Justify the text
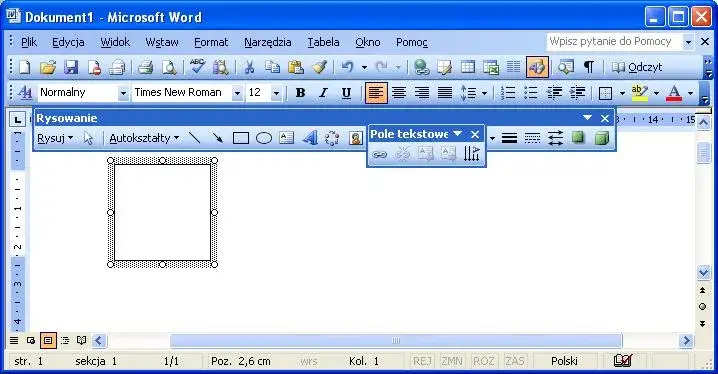The image size is (718, 374). point(445,93)
